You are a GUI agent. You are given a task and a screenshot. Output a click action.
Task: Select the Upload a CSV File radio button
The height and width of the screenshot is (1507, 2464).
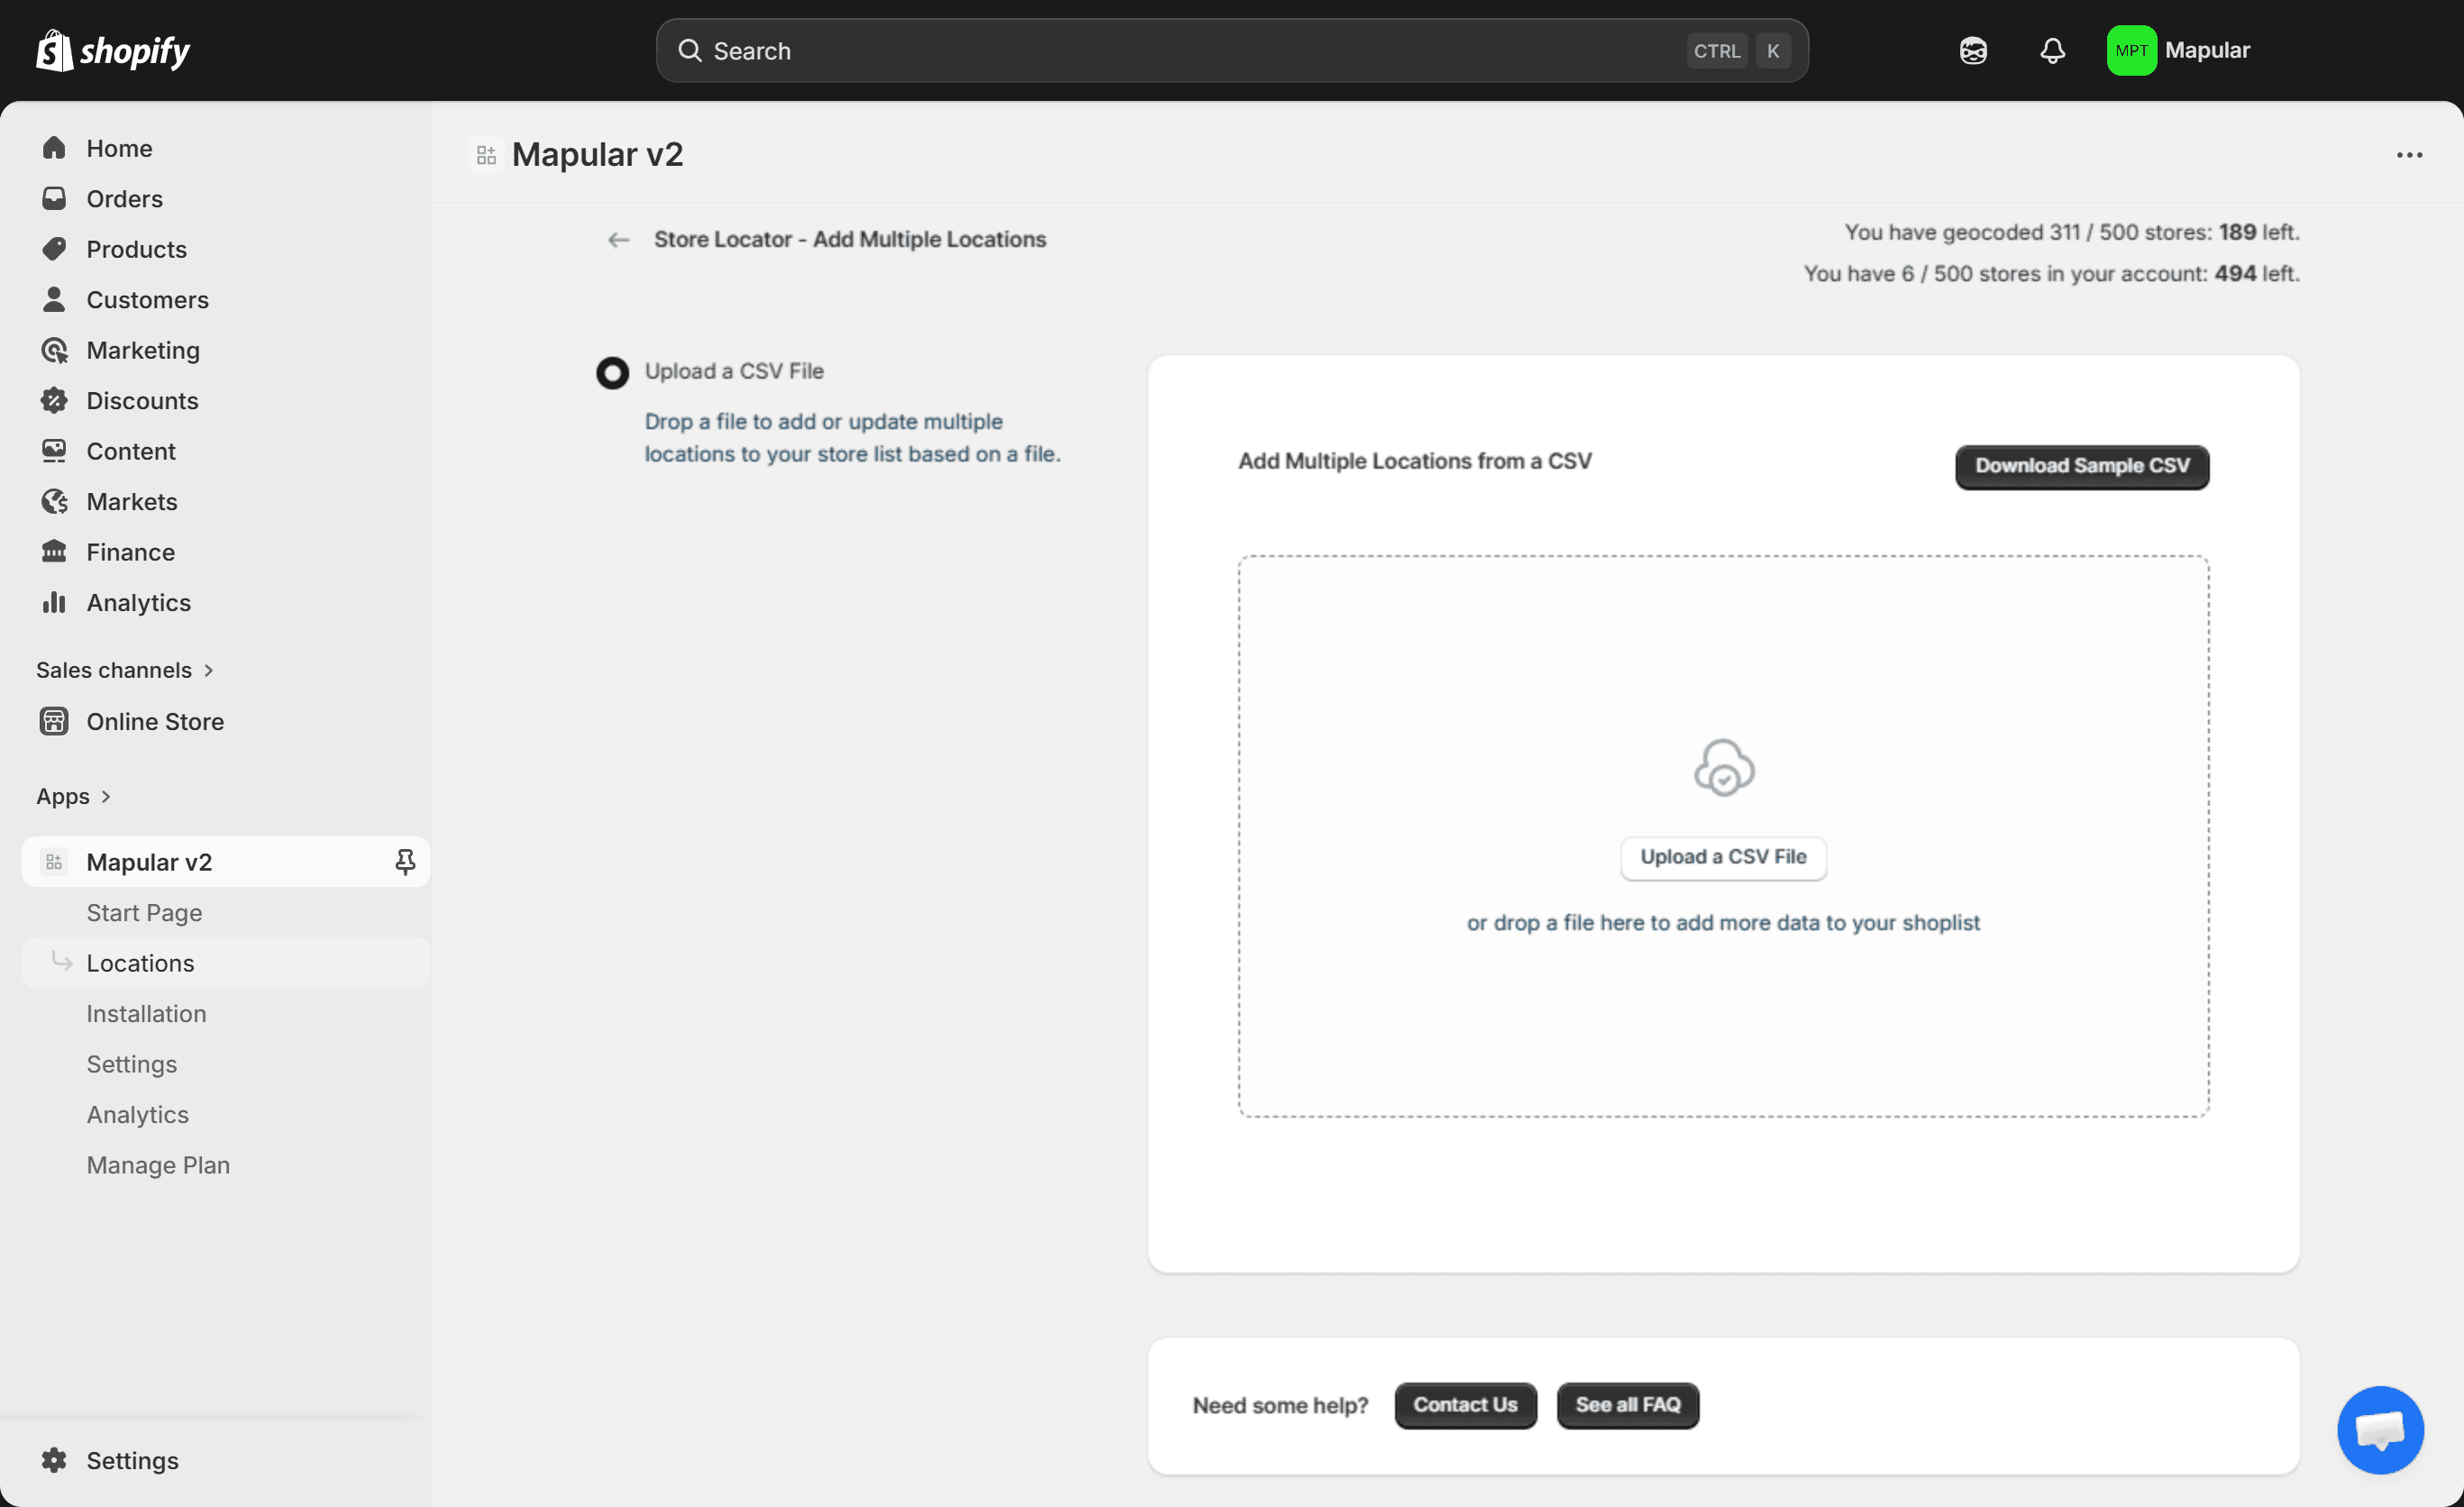click(612, 372)
